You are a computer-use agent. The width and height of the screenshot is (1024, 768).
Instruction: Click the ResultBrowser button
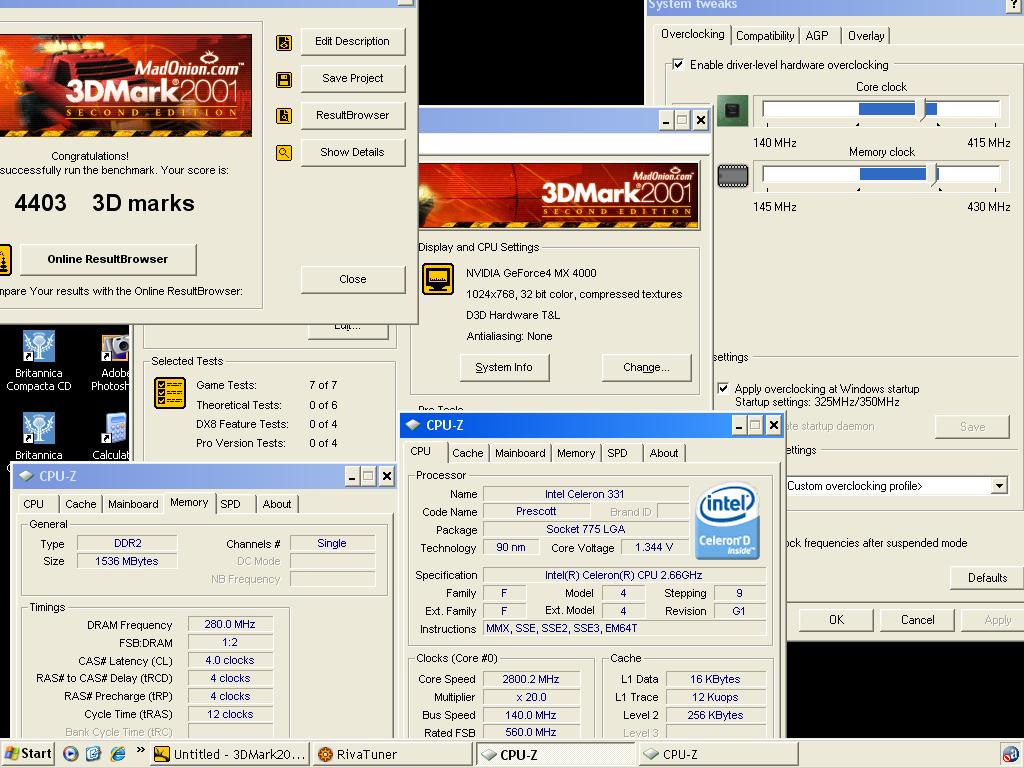[x=353, y=116]
